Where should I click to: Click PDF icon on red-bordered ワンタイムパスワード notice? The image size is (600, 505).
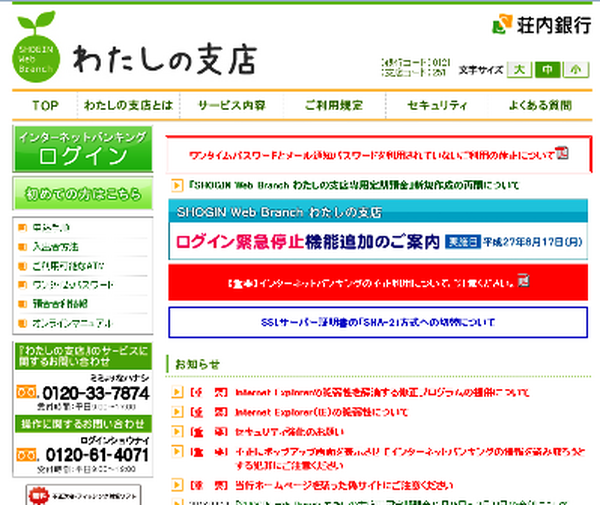[562, 153]
